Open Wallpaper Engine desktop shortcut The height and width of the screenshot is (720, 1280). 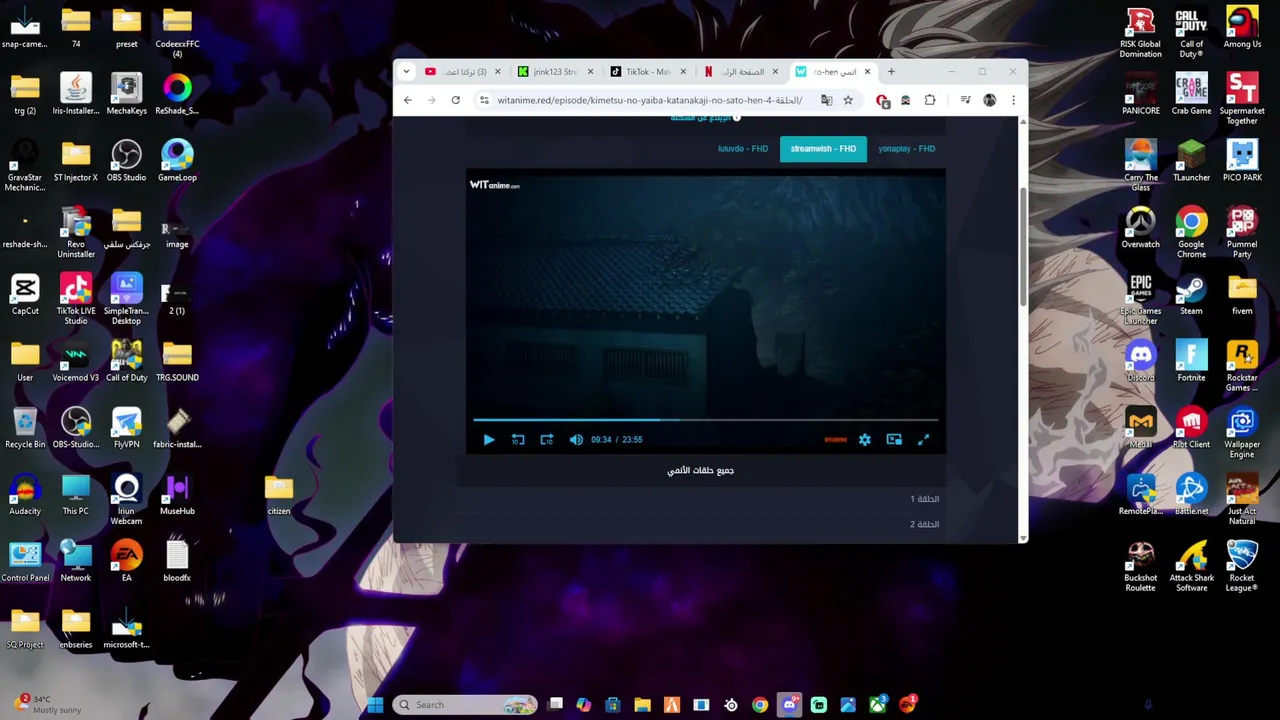pos(1242,432)
